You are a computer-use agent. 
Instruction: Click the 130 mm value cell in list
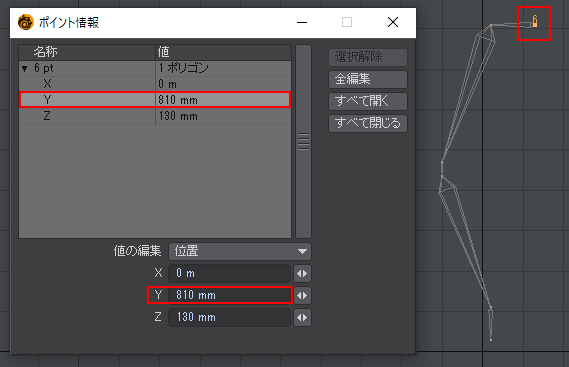224,116
